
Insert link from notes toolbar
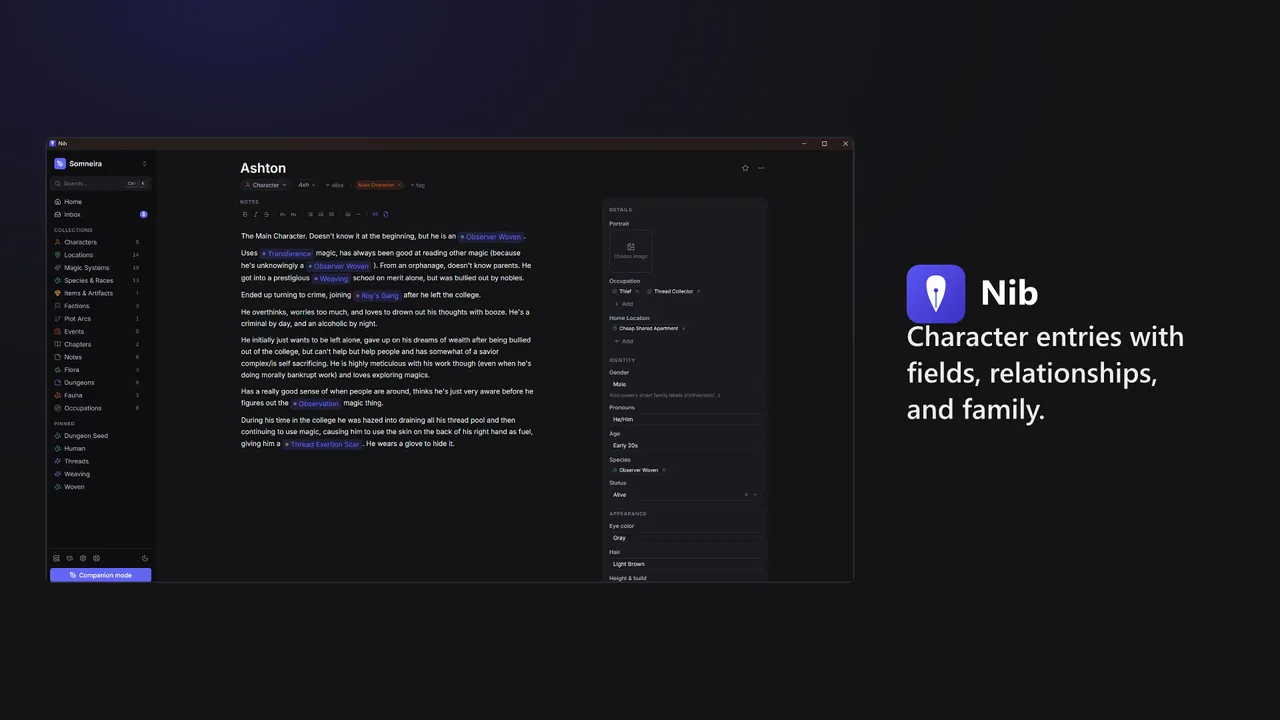[375, 214]
